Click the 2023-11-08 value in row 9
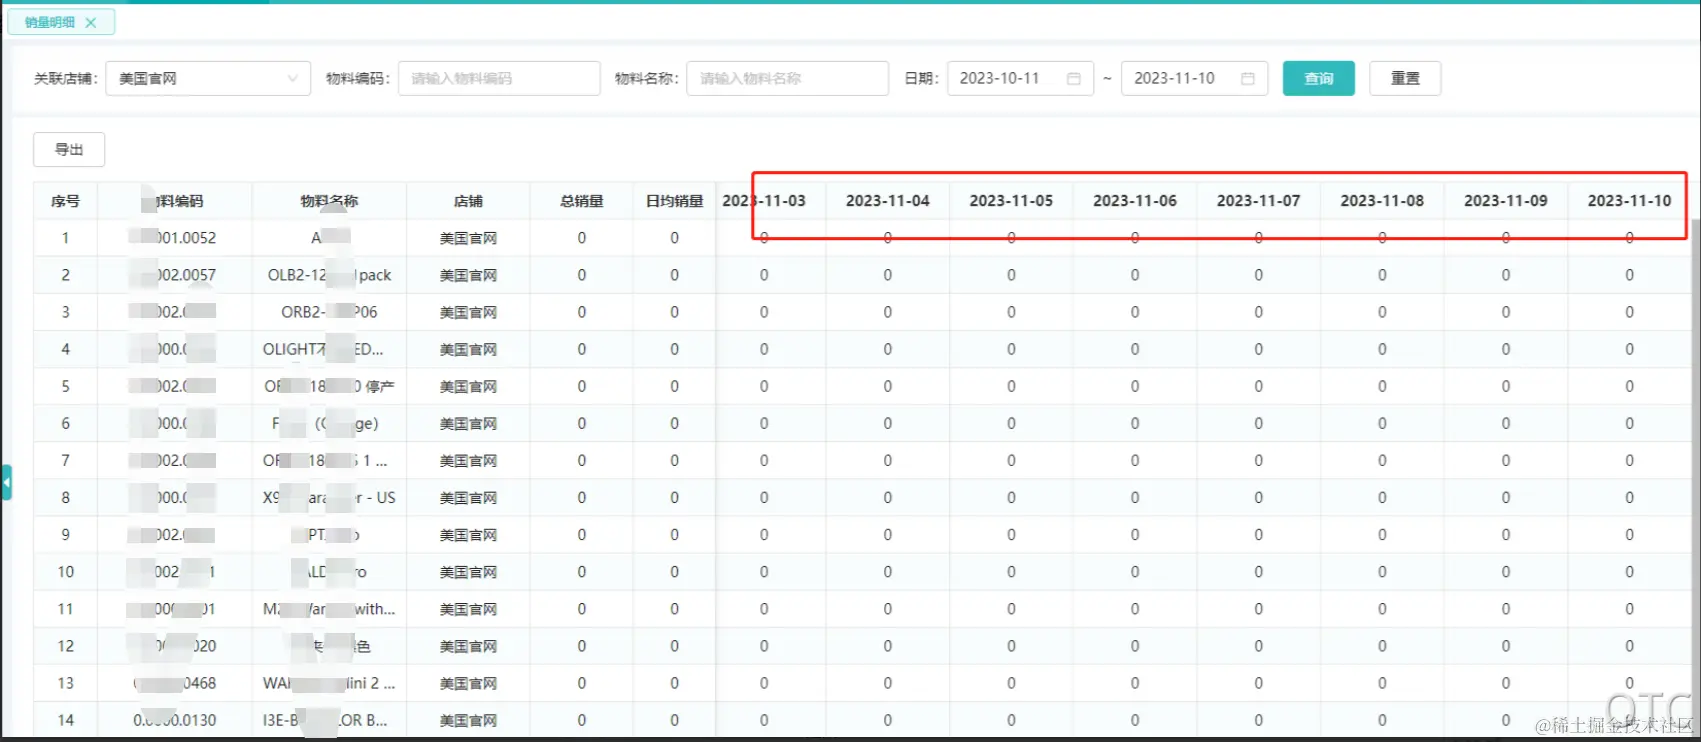 click(1382, 535)
